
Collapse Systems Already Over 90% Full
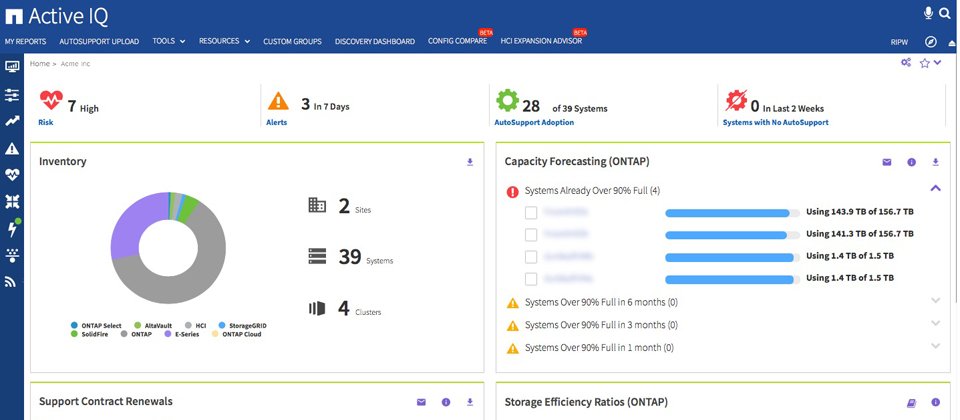pos(935,189)
